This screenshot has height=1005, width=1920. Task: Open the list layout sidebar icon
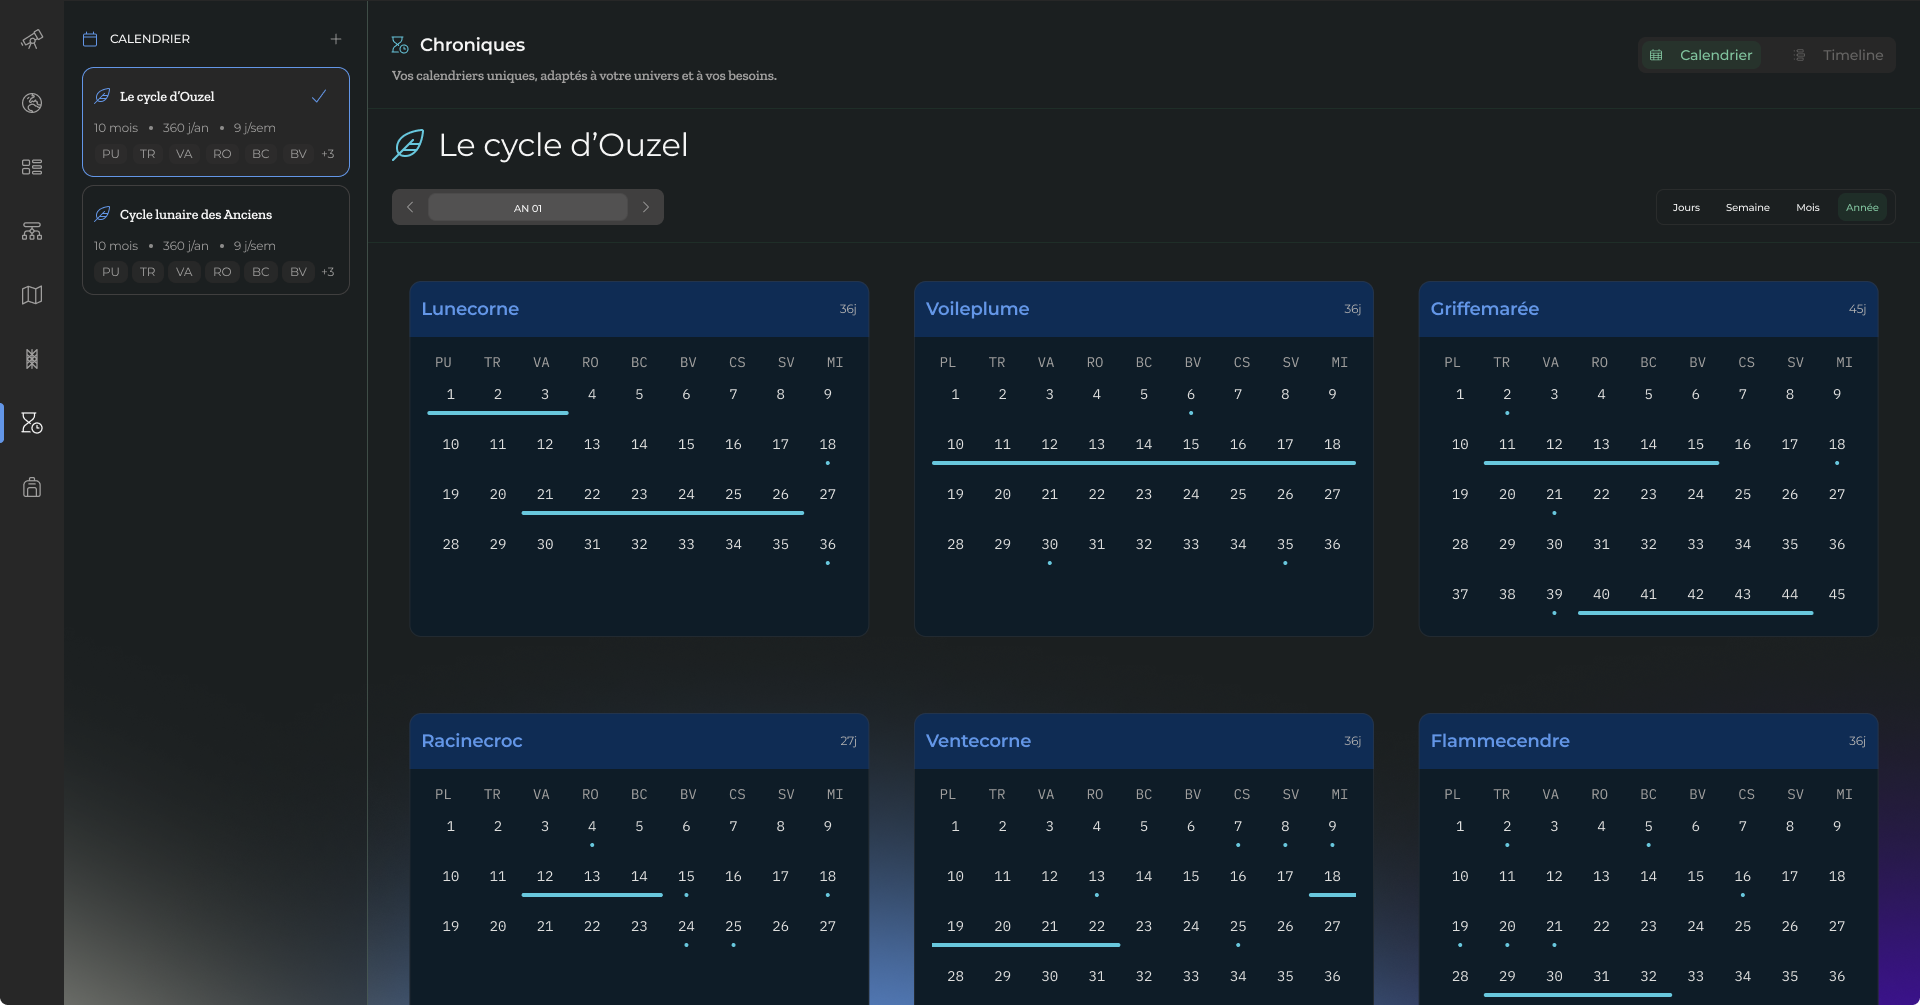point(32,167)
